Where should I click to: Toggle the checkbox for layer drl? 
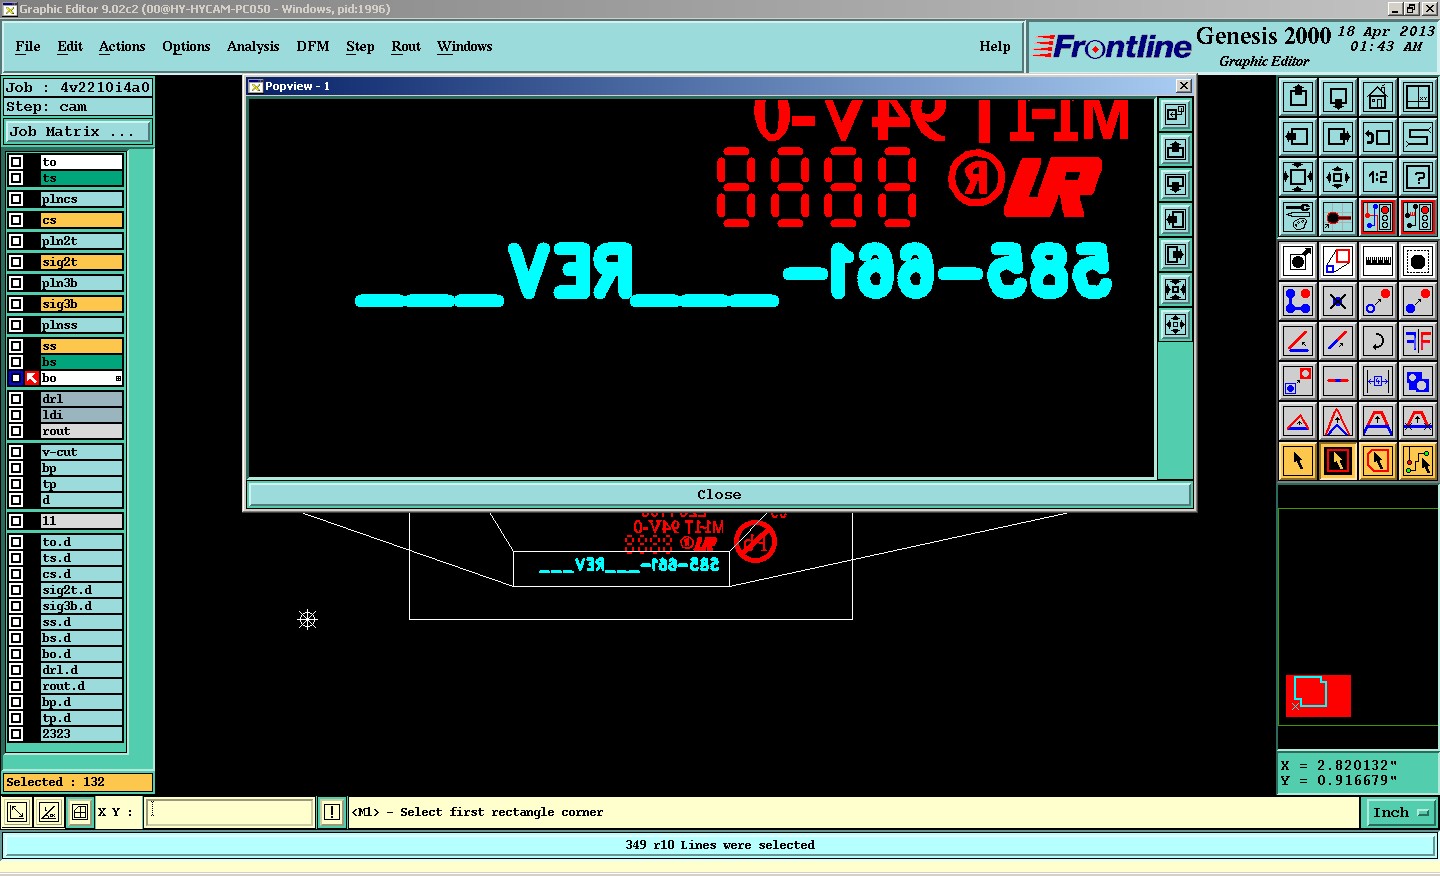[16, 399]
